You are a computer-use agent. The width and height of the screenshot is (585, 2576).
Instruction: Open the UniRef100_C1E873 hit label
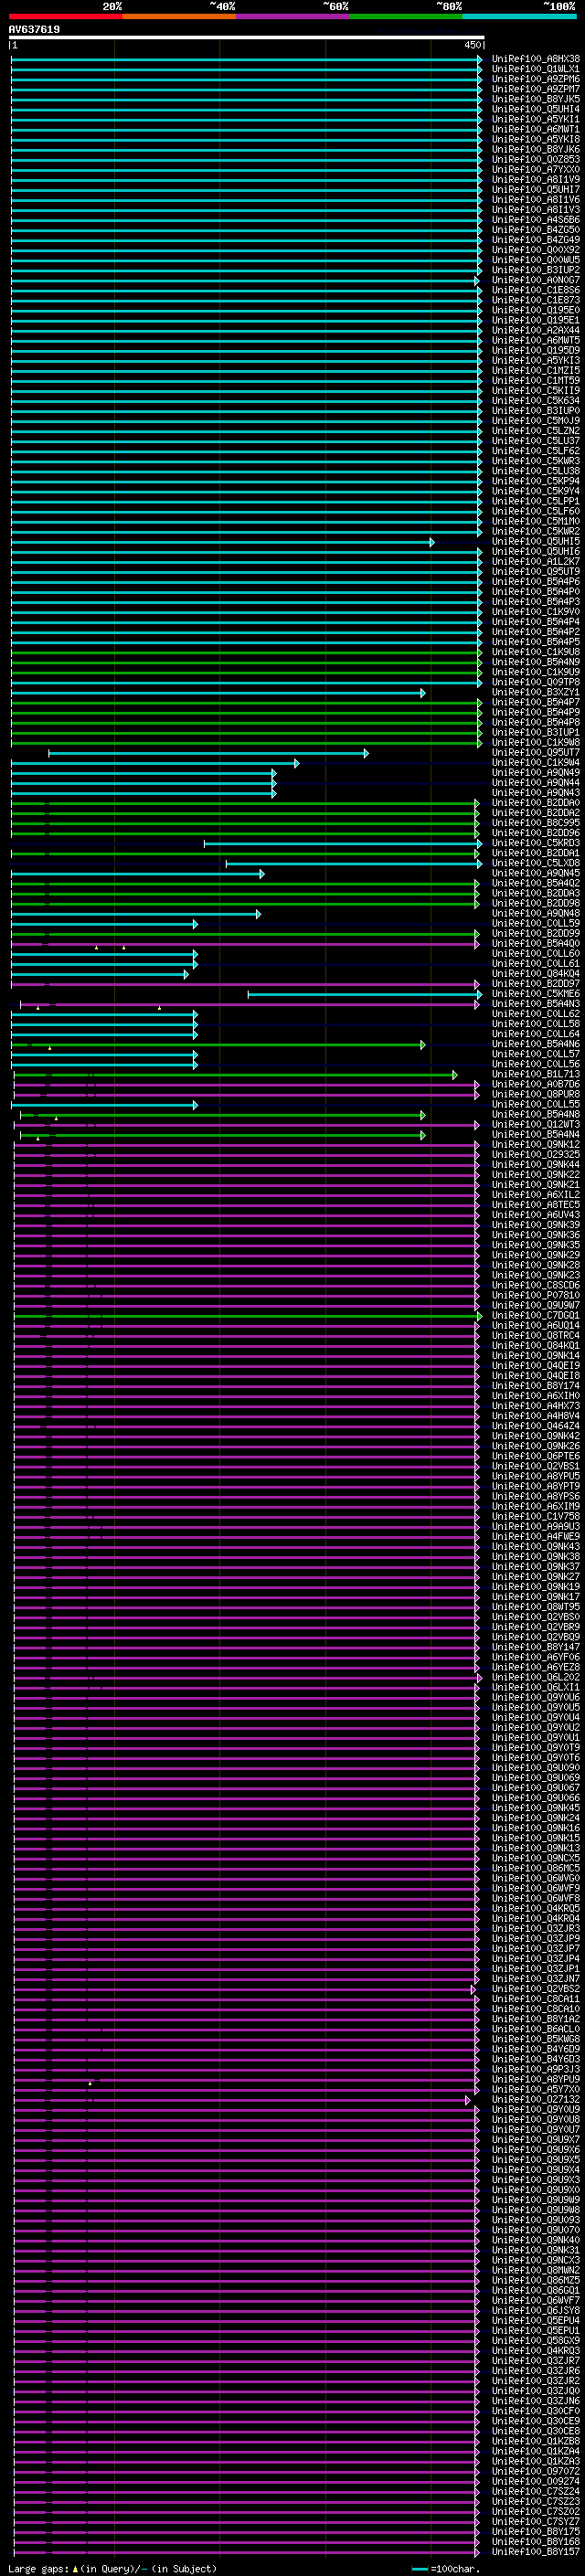535,300
